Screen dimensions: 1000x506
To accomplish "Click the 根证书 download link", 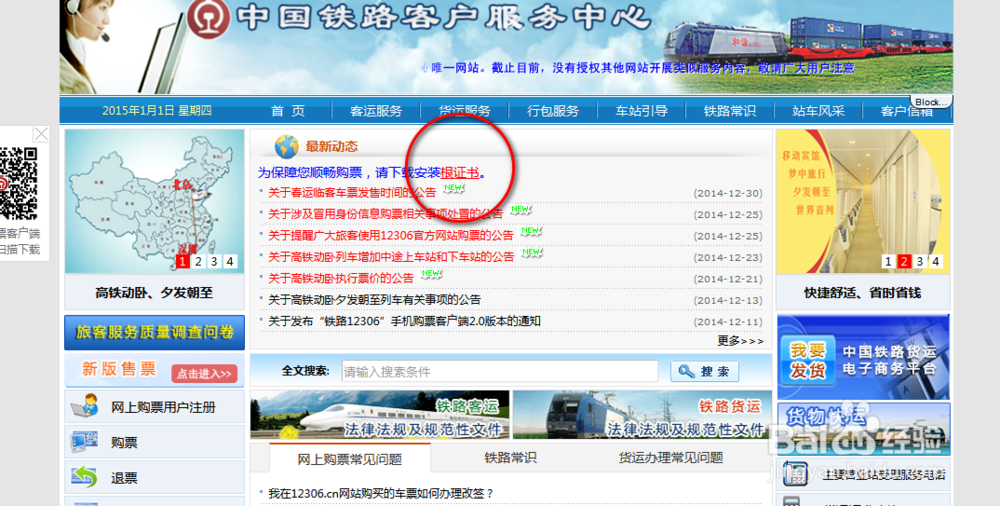I will 460,172.
